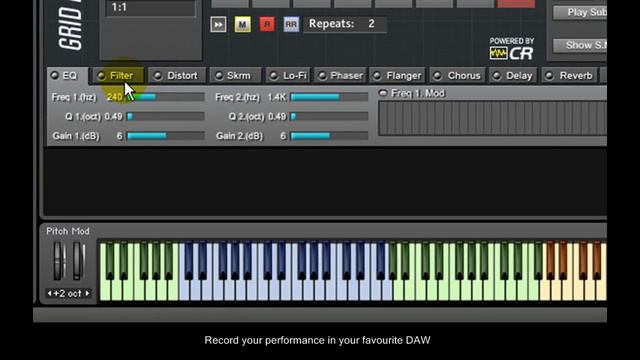Increase octave with right arrow
This screenshot has width=640, height=360.
pos(87,293)
